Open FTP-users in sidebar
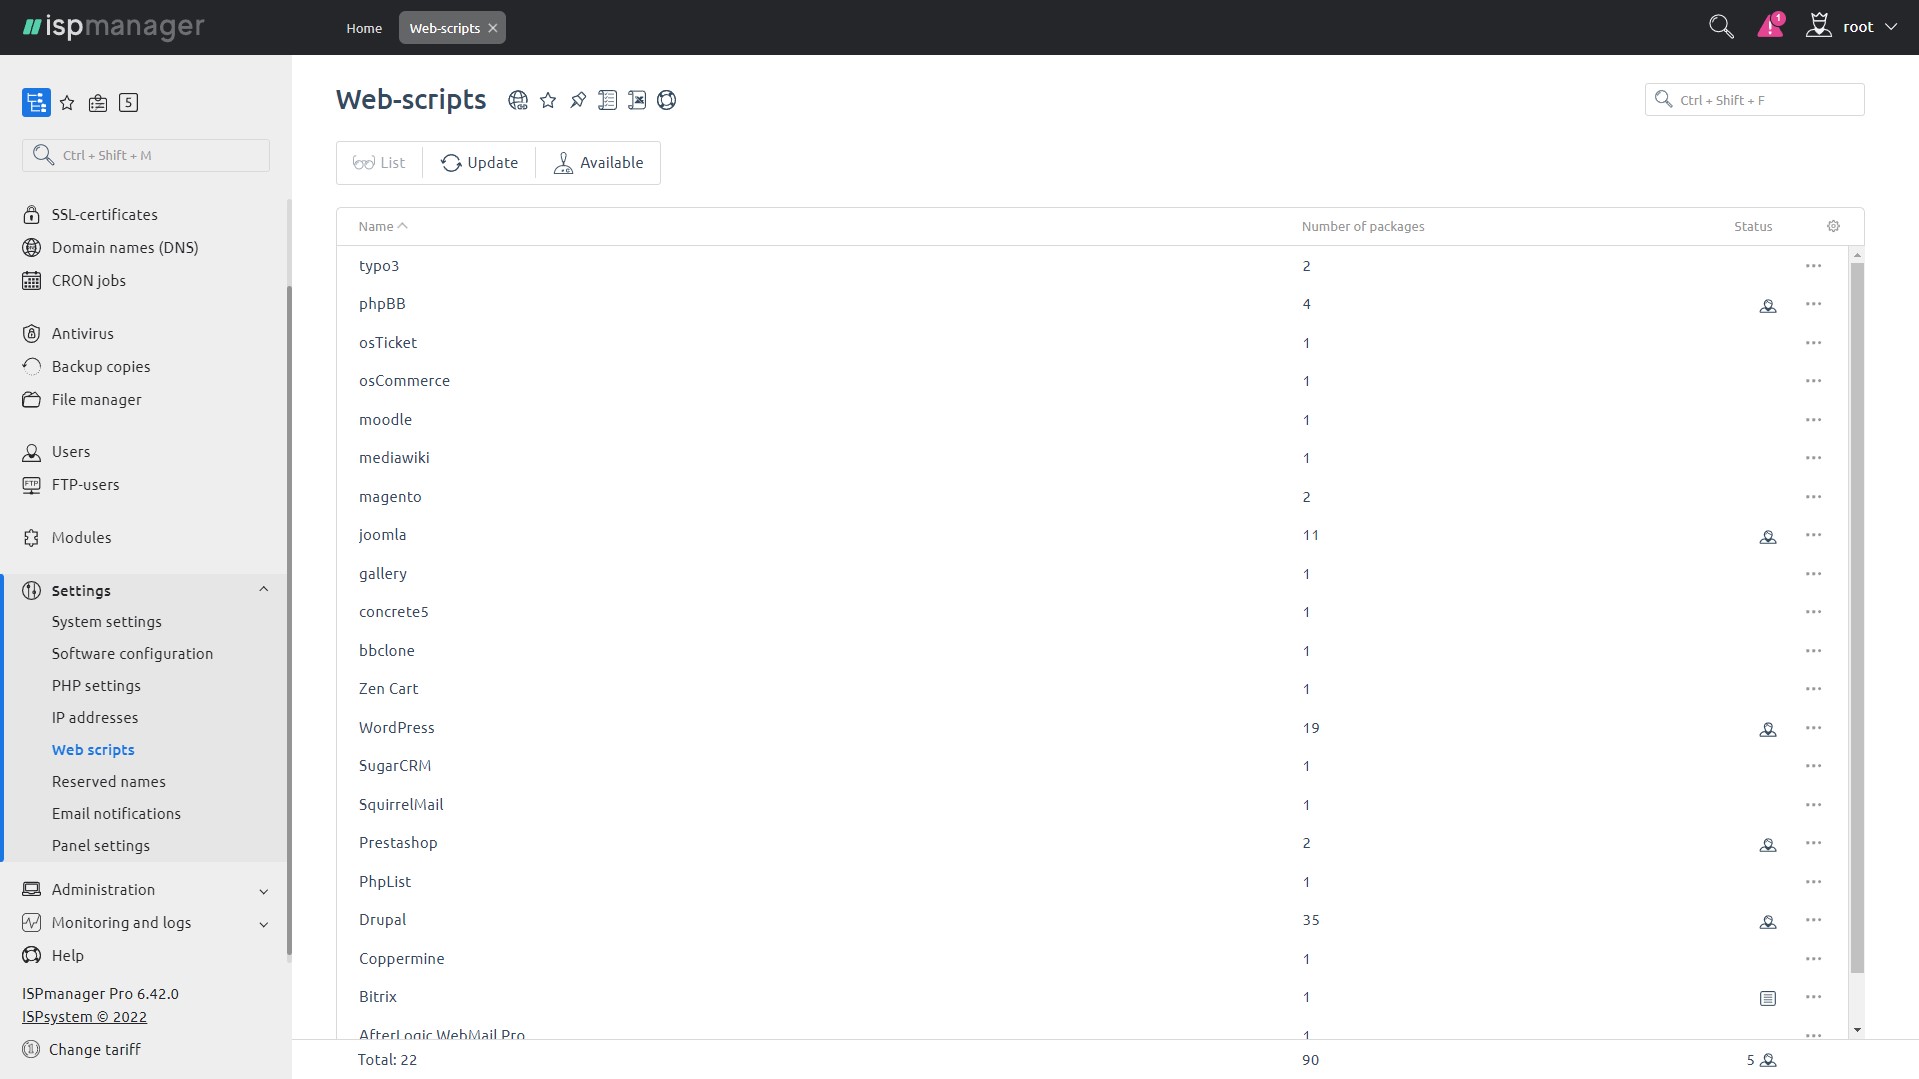 pyautogui.click(x=86, y=485)
